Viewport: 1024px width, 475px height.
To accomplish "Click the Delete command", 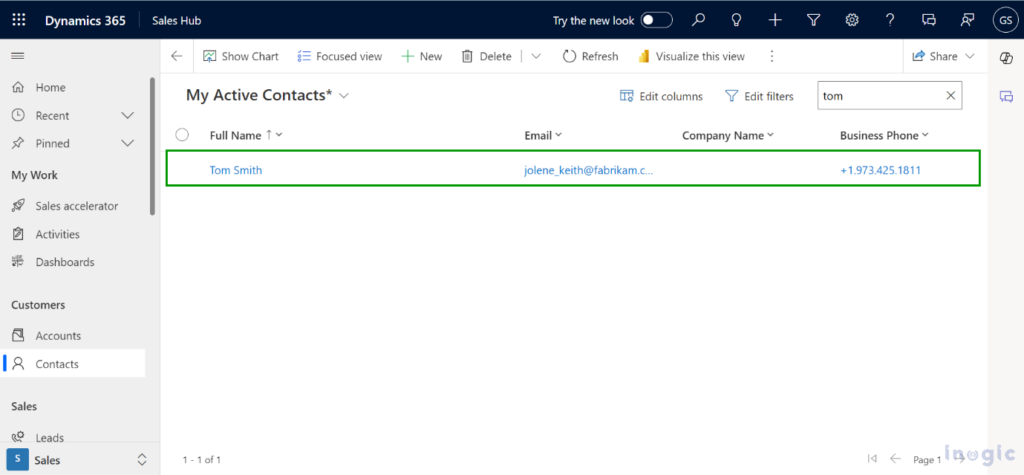I will [x=487, y=56].
